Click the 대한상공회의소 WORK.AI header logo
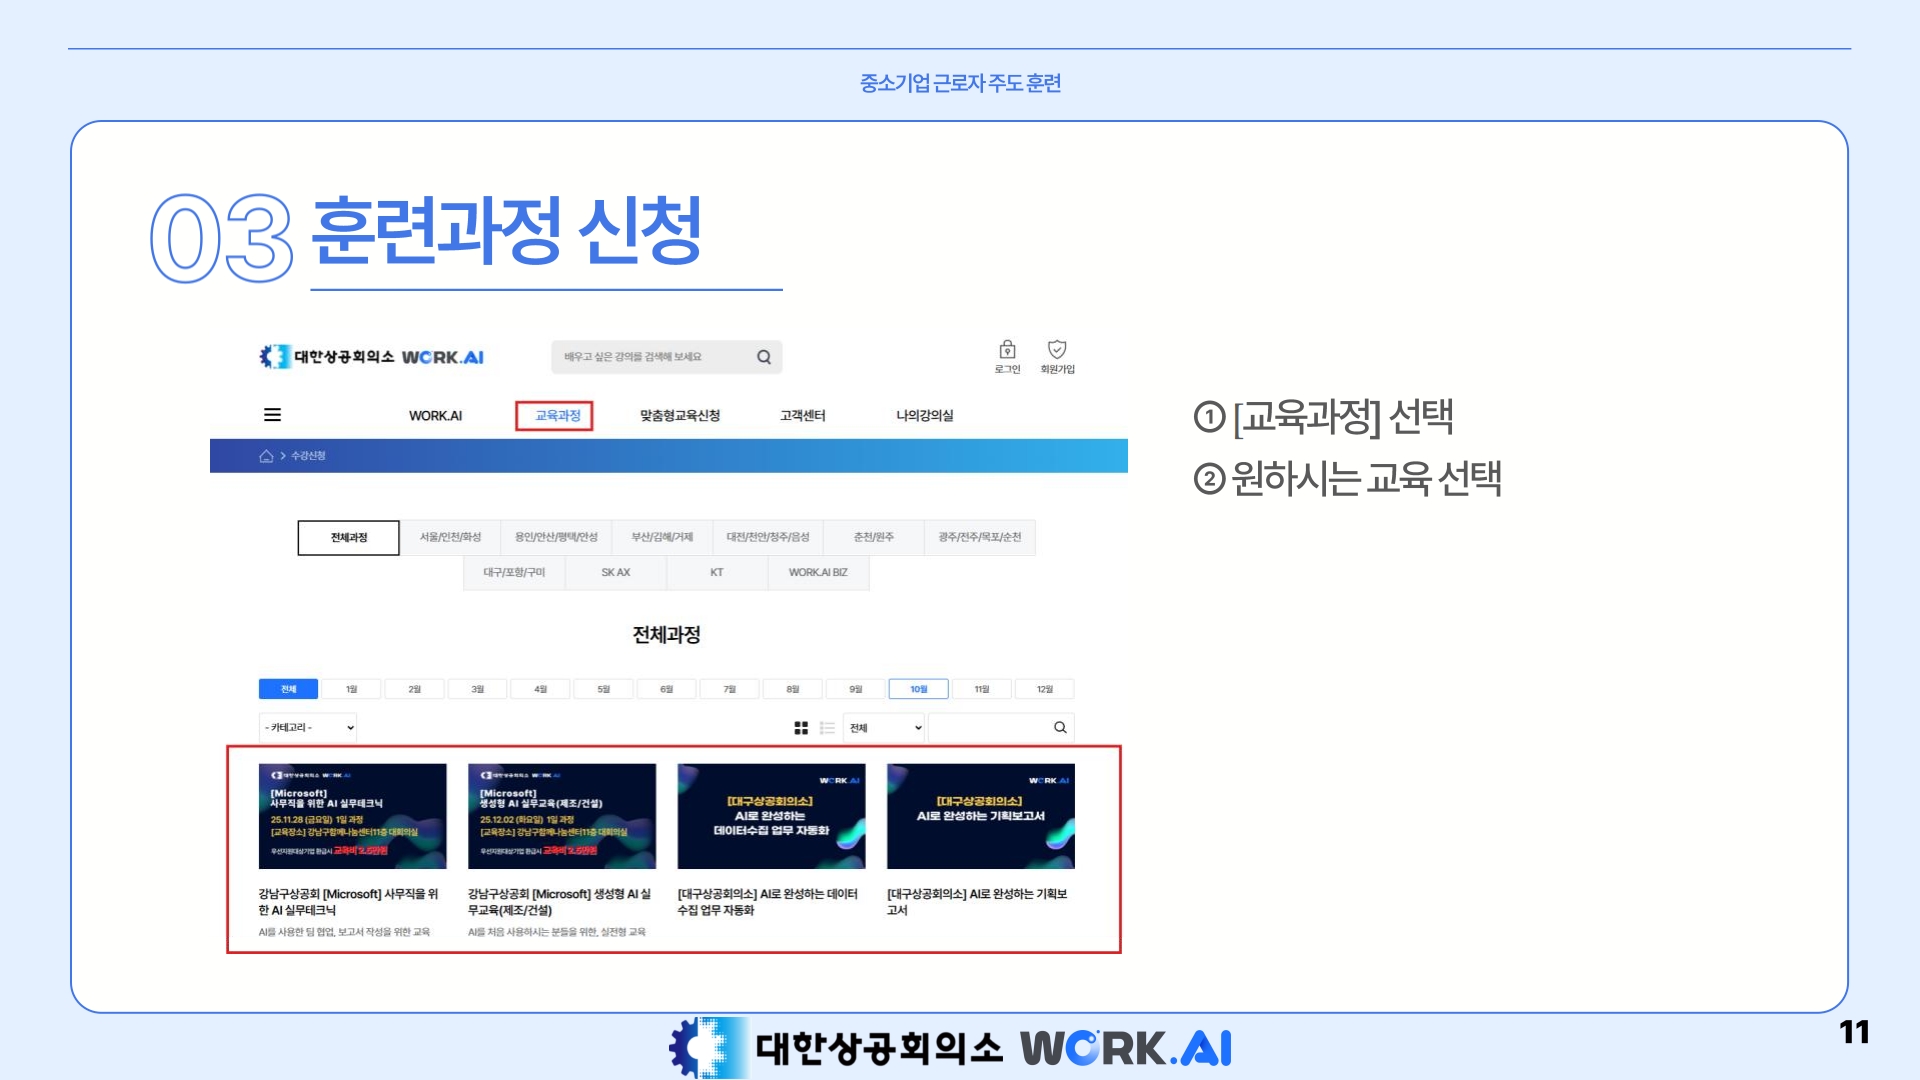The width and height of the screenshot is (1920, 1080). click(371, 357)
